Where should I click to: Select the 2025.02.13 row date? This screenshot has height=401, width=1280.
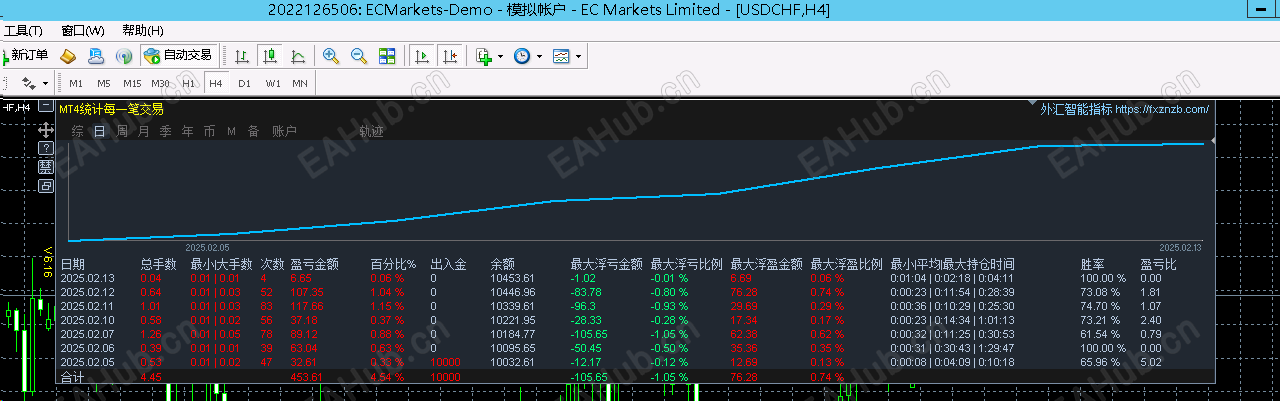coord(88,278)
